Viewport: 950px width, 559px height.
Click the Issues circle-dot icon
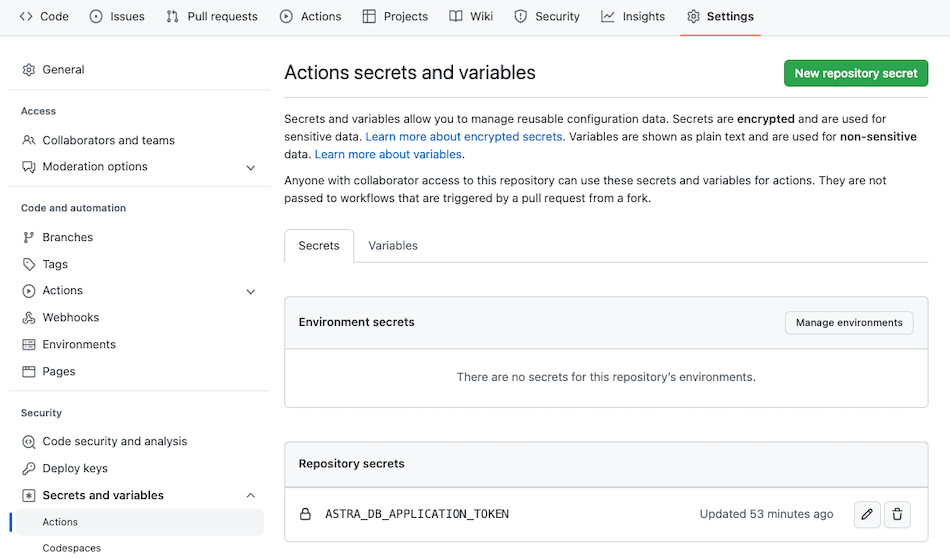pyautogui.click(x=96, y=16)
